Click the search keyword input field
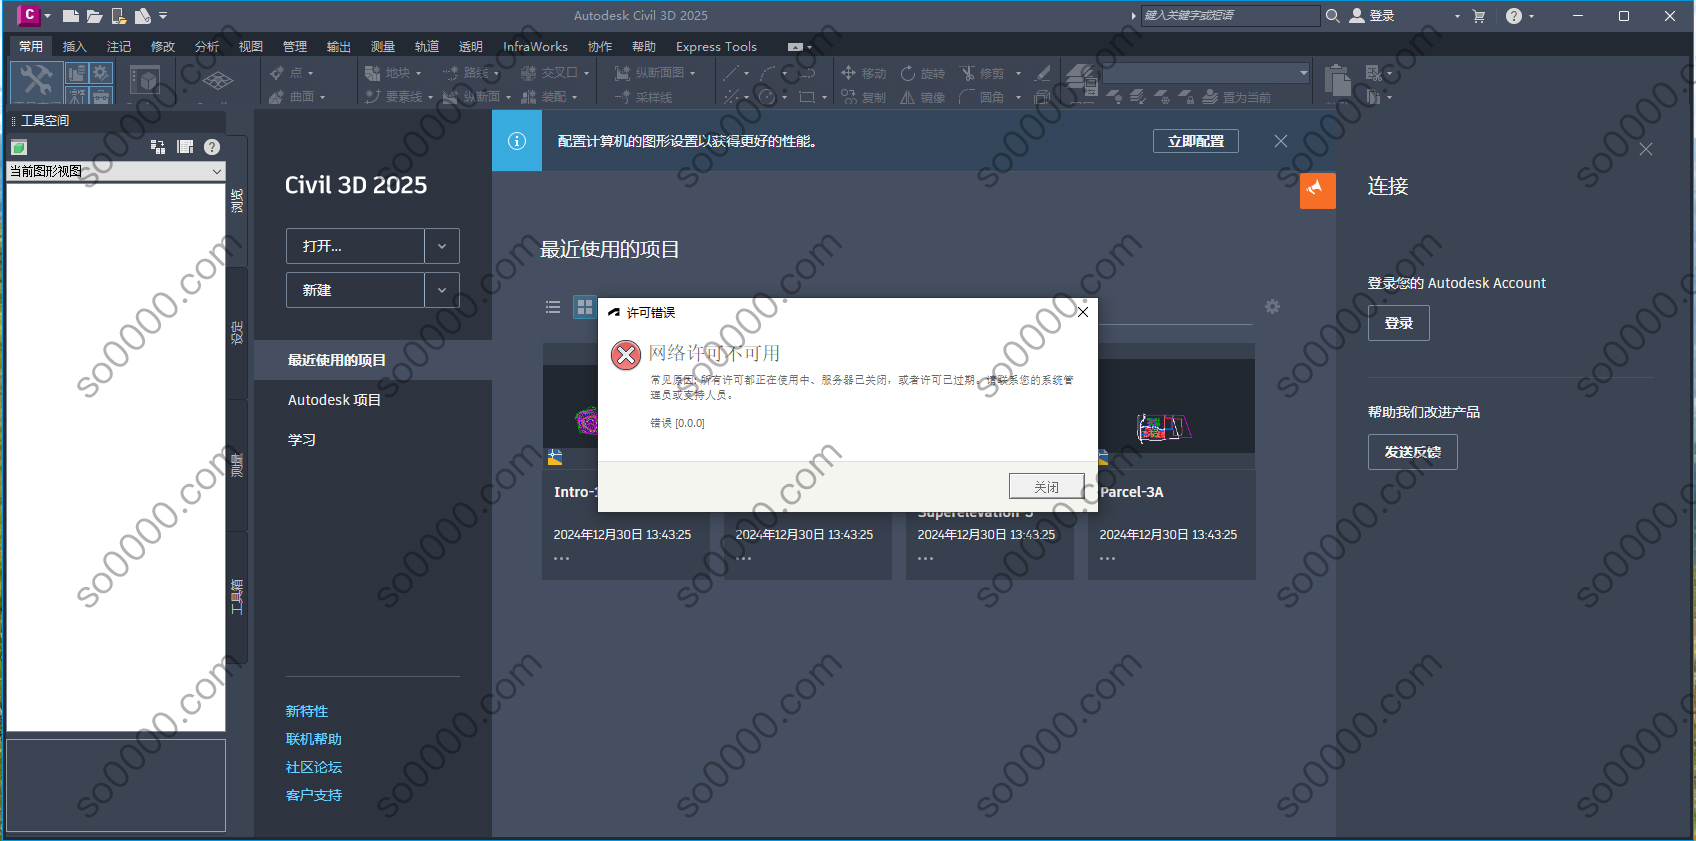Viewport: 1696px width, 841px height. click(1229, 15)
